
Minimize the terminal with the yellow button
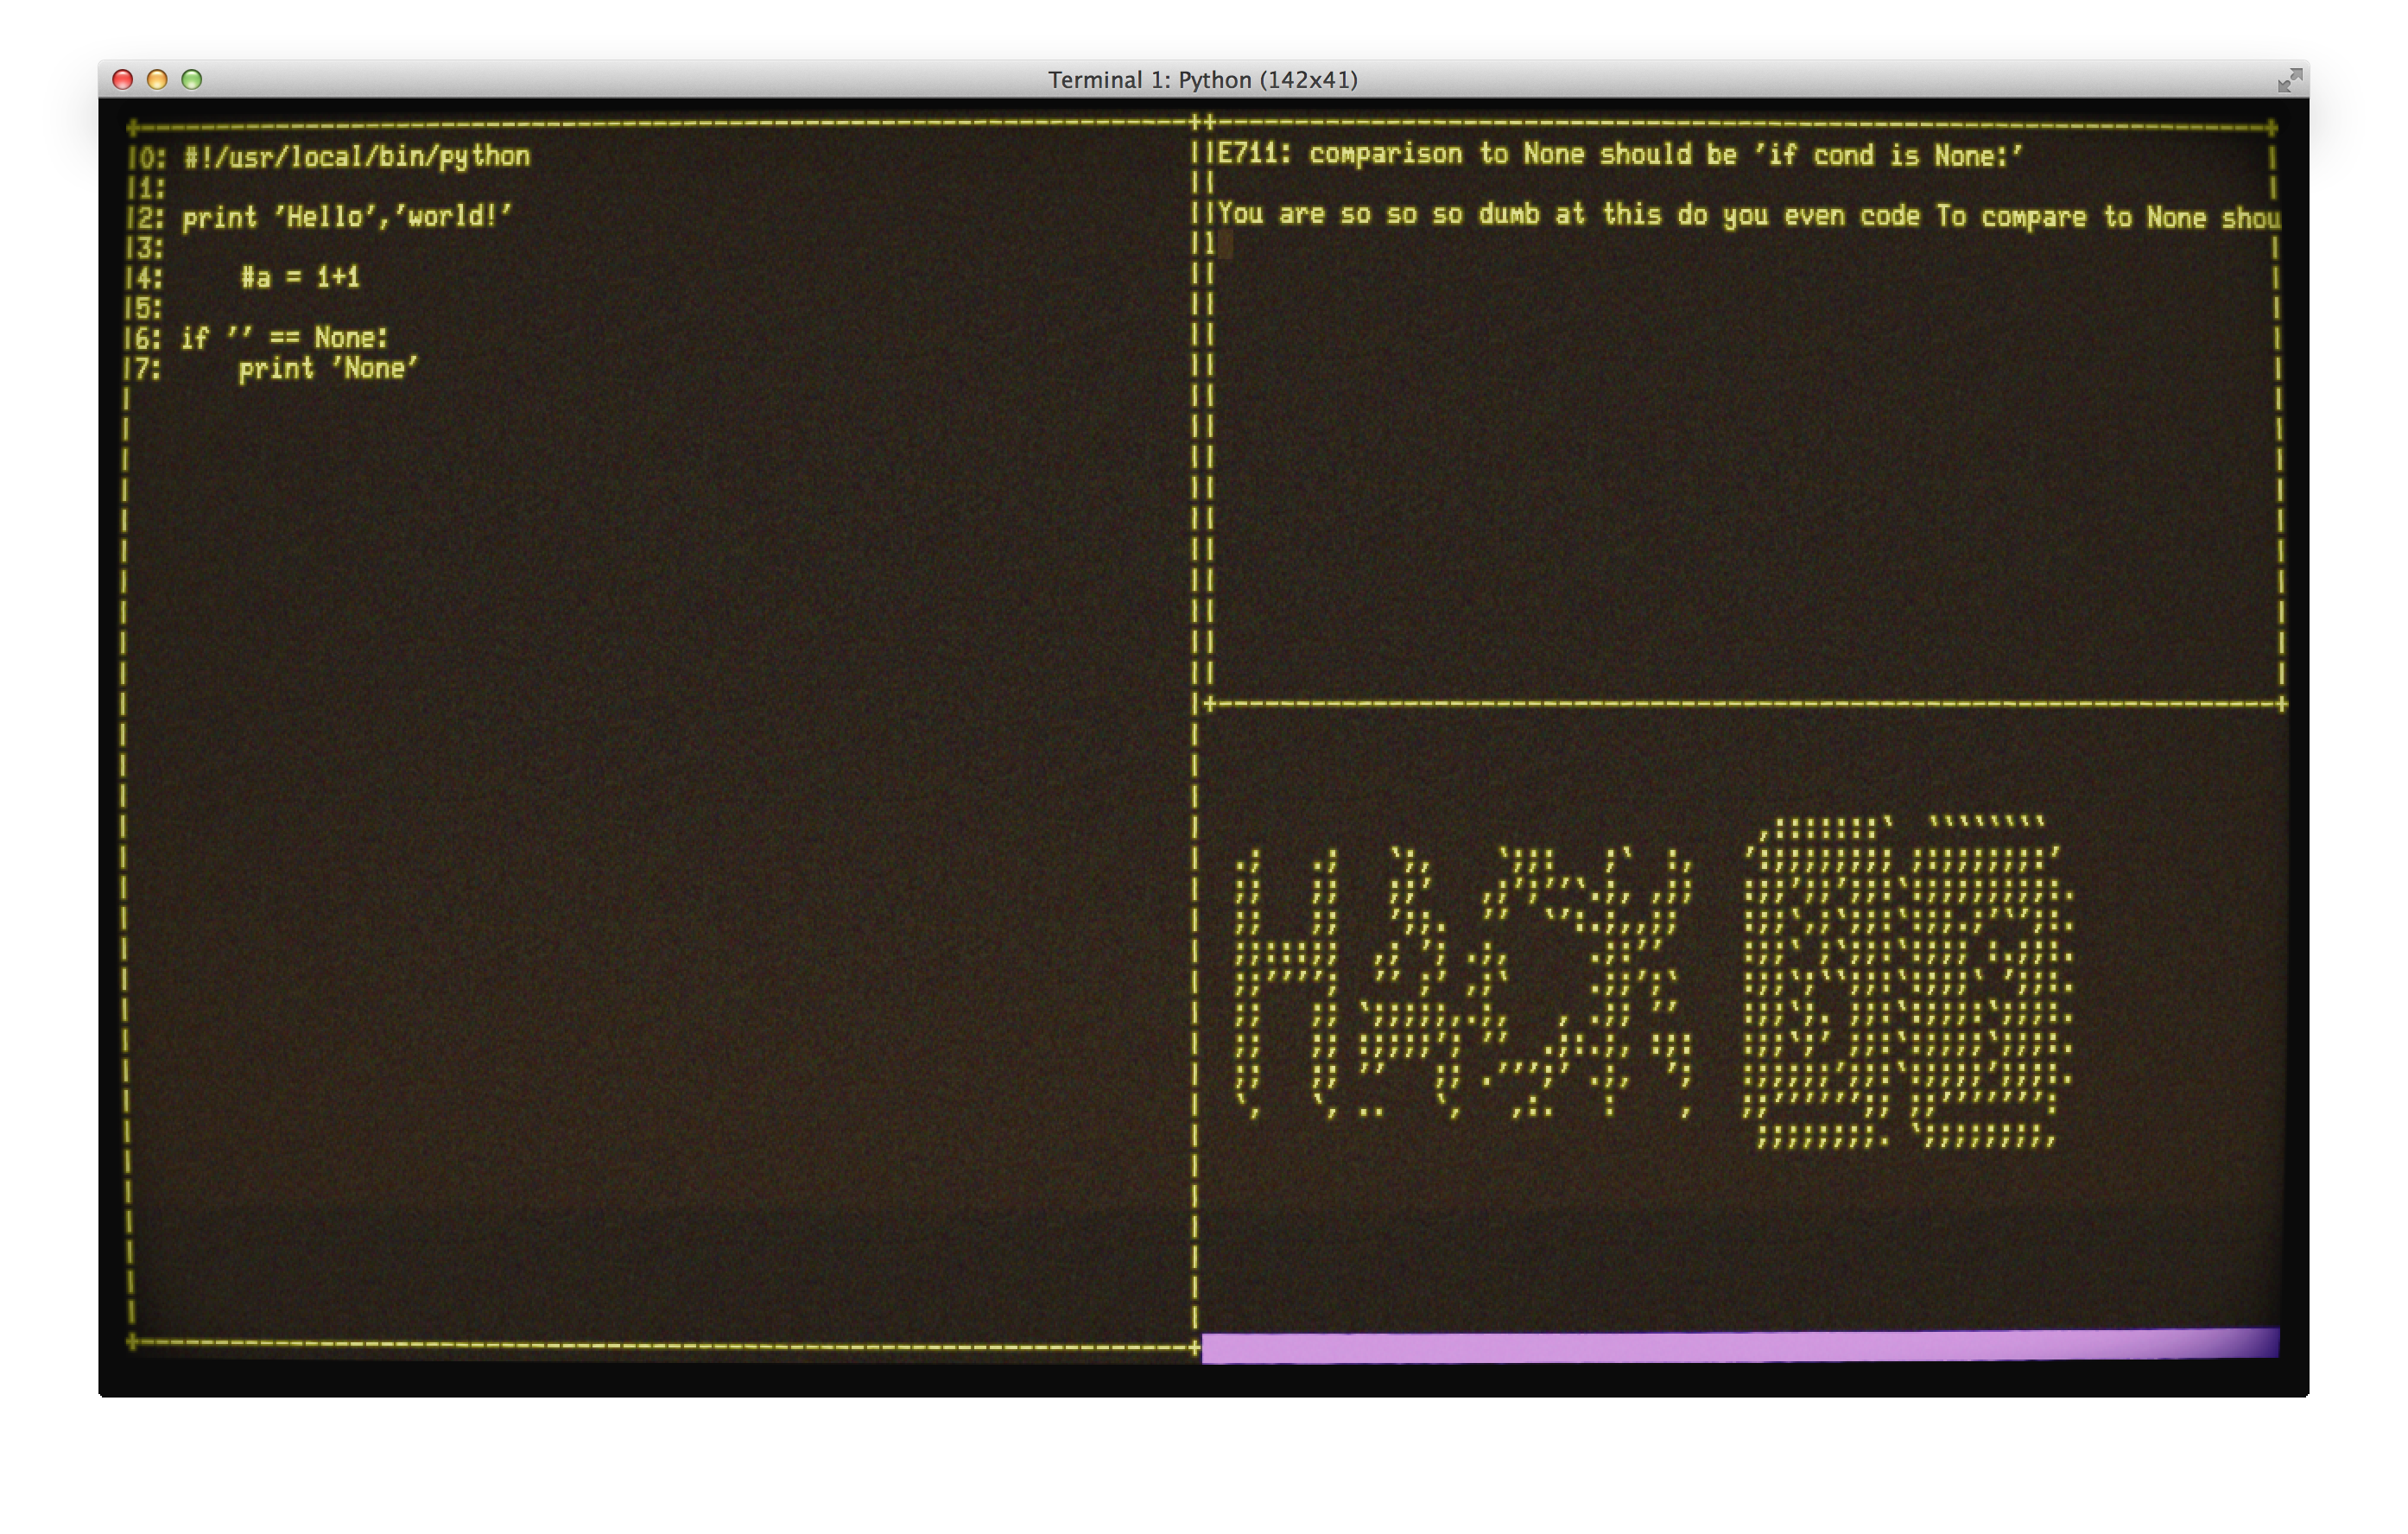click(157, 80)
